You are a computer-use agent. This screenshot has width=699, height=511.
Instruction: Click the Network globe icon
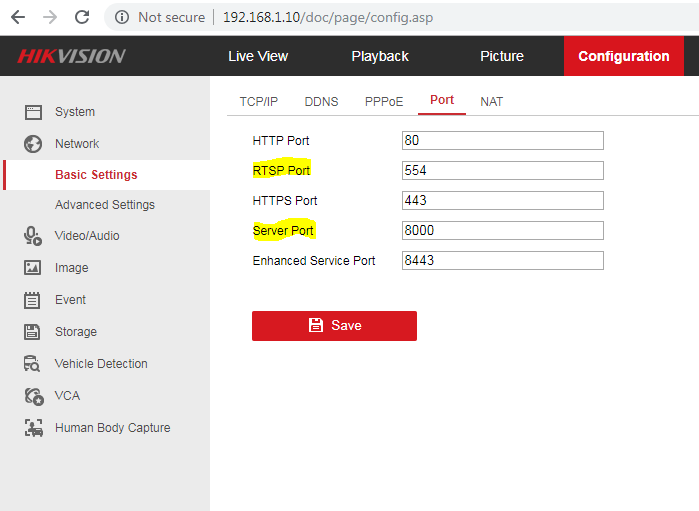point(32,143)
